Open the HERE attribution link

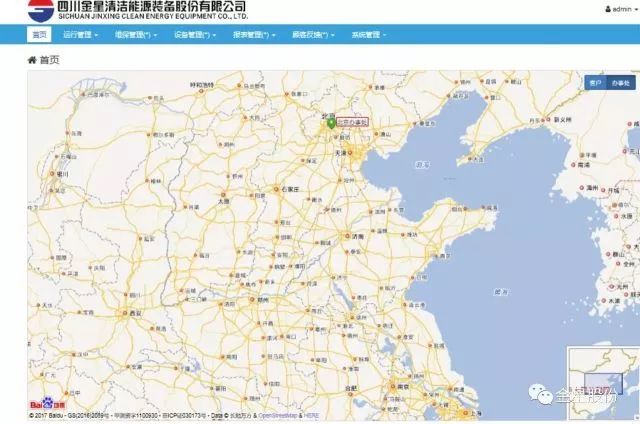point(311,416)
